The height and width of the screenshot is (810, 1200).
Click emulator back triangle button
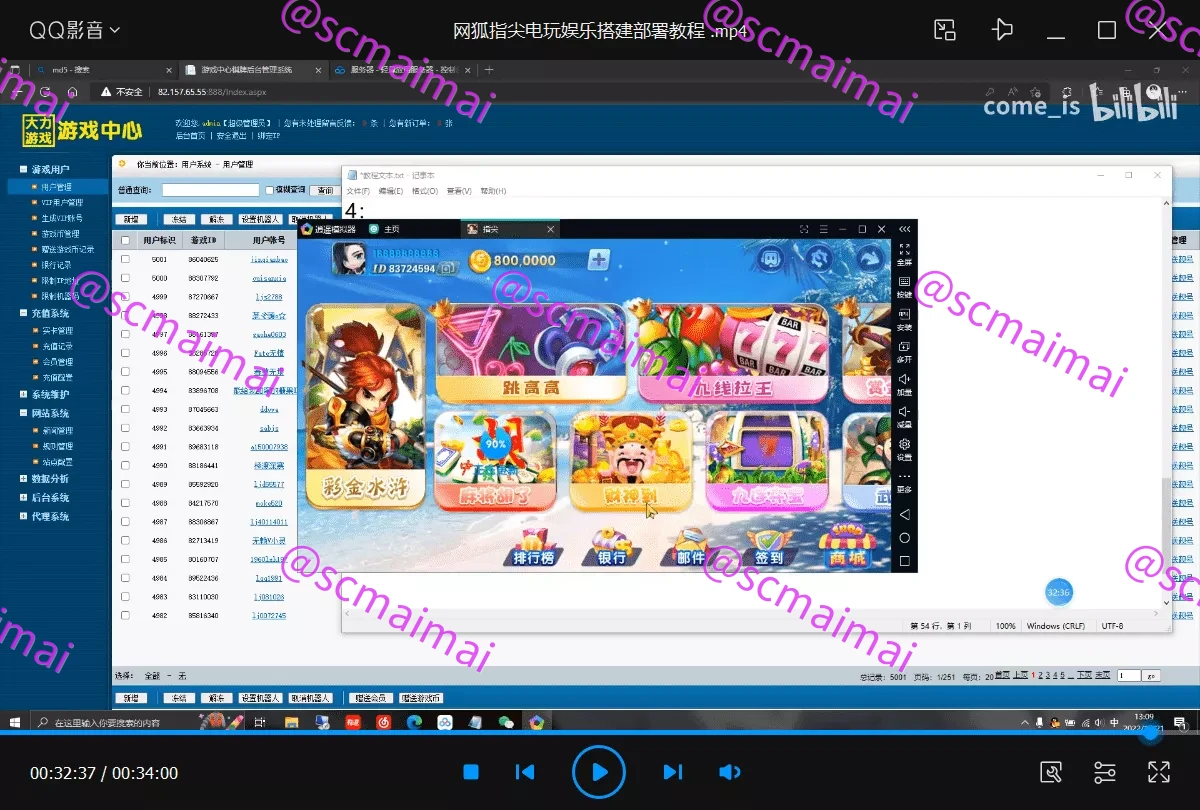click(x=904, y=514)
